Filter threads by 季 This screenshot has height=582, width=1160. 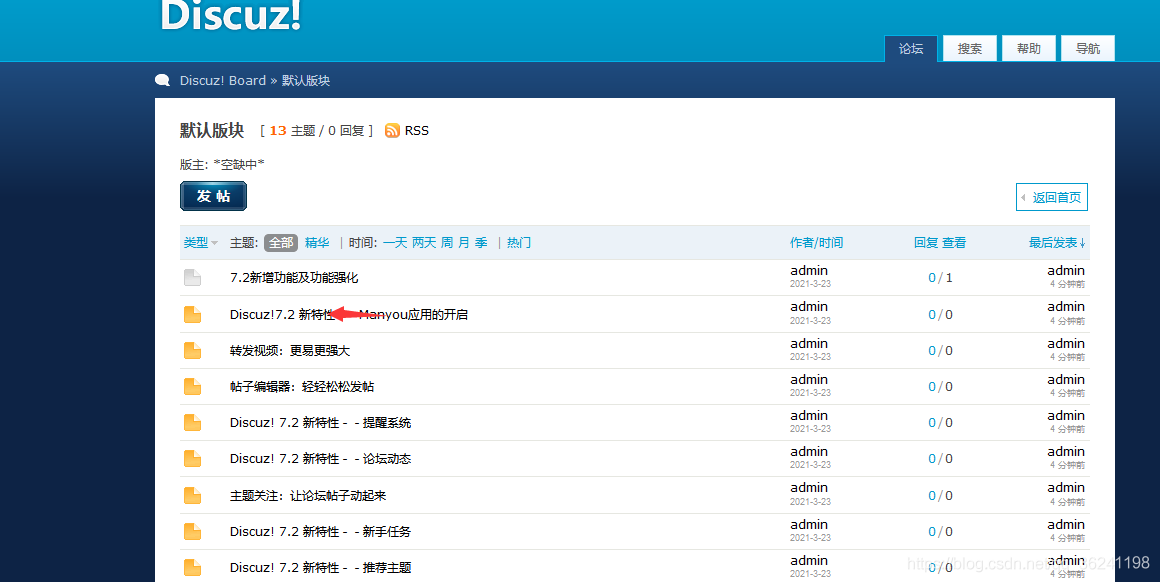481,243
